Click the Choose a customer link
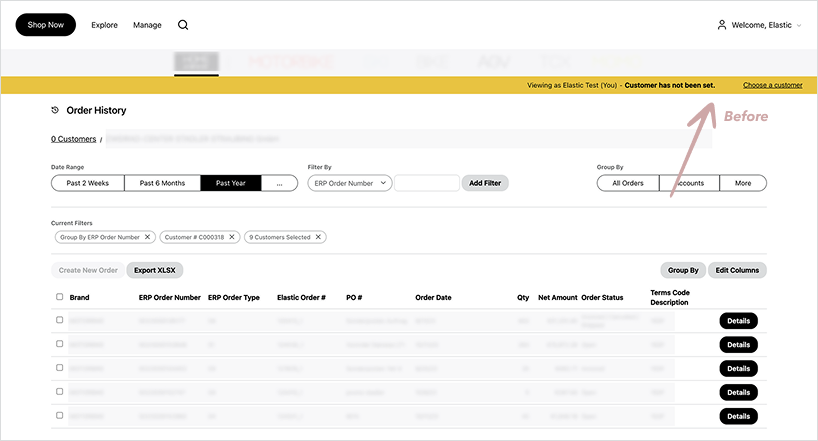Viewport: 818px width, 441px height. click(772, 85)
